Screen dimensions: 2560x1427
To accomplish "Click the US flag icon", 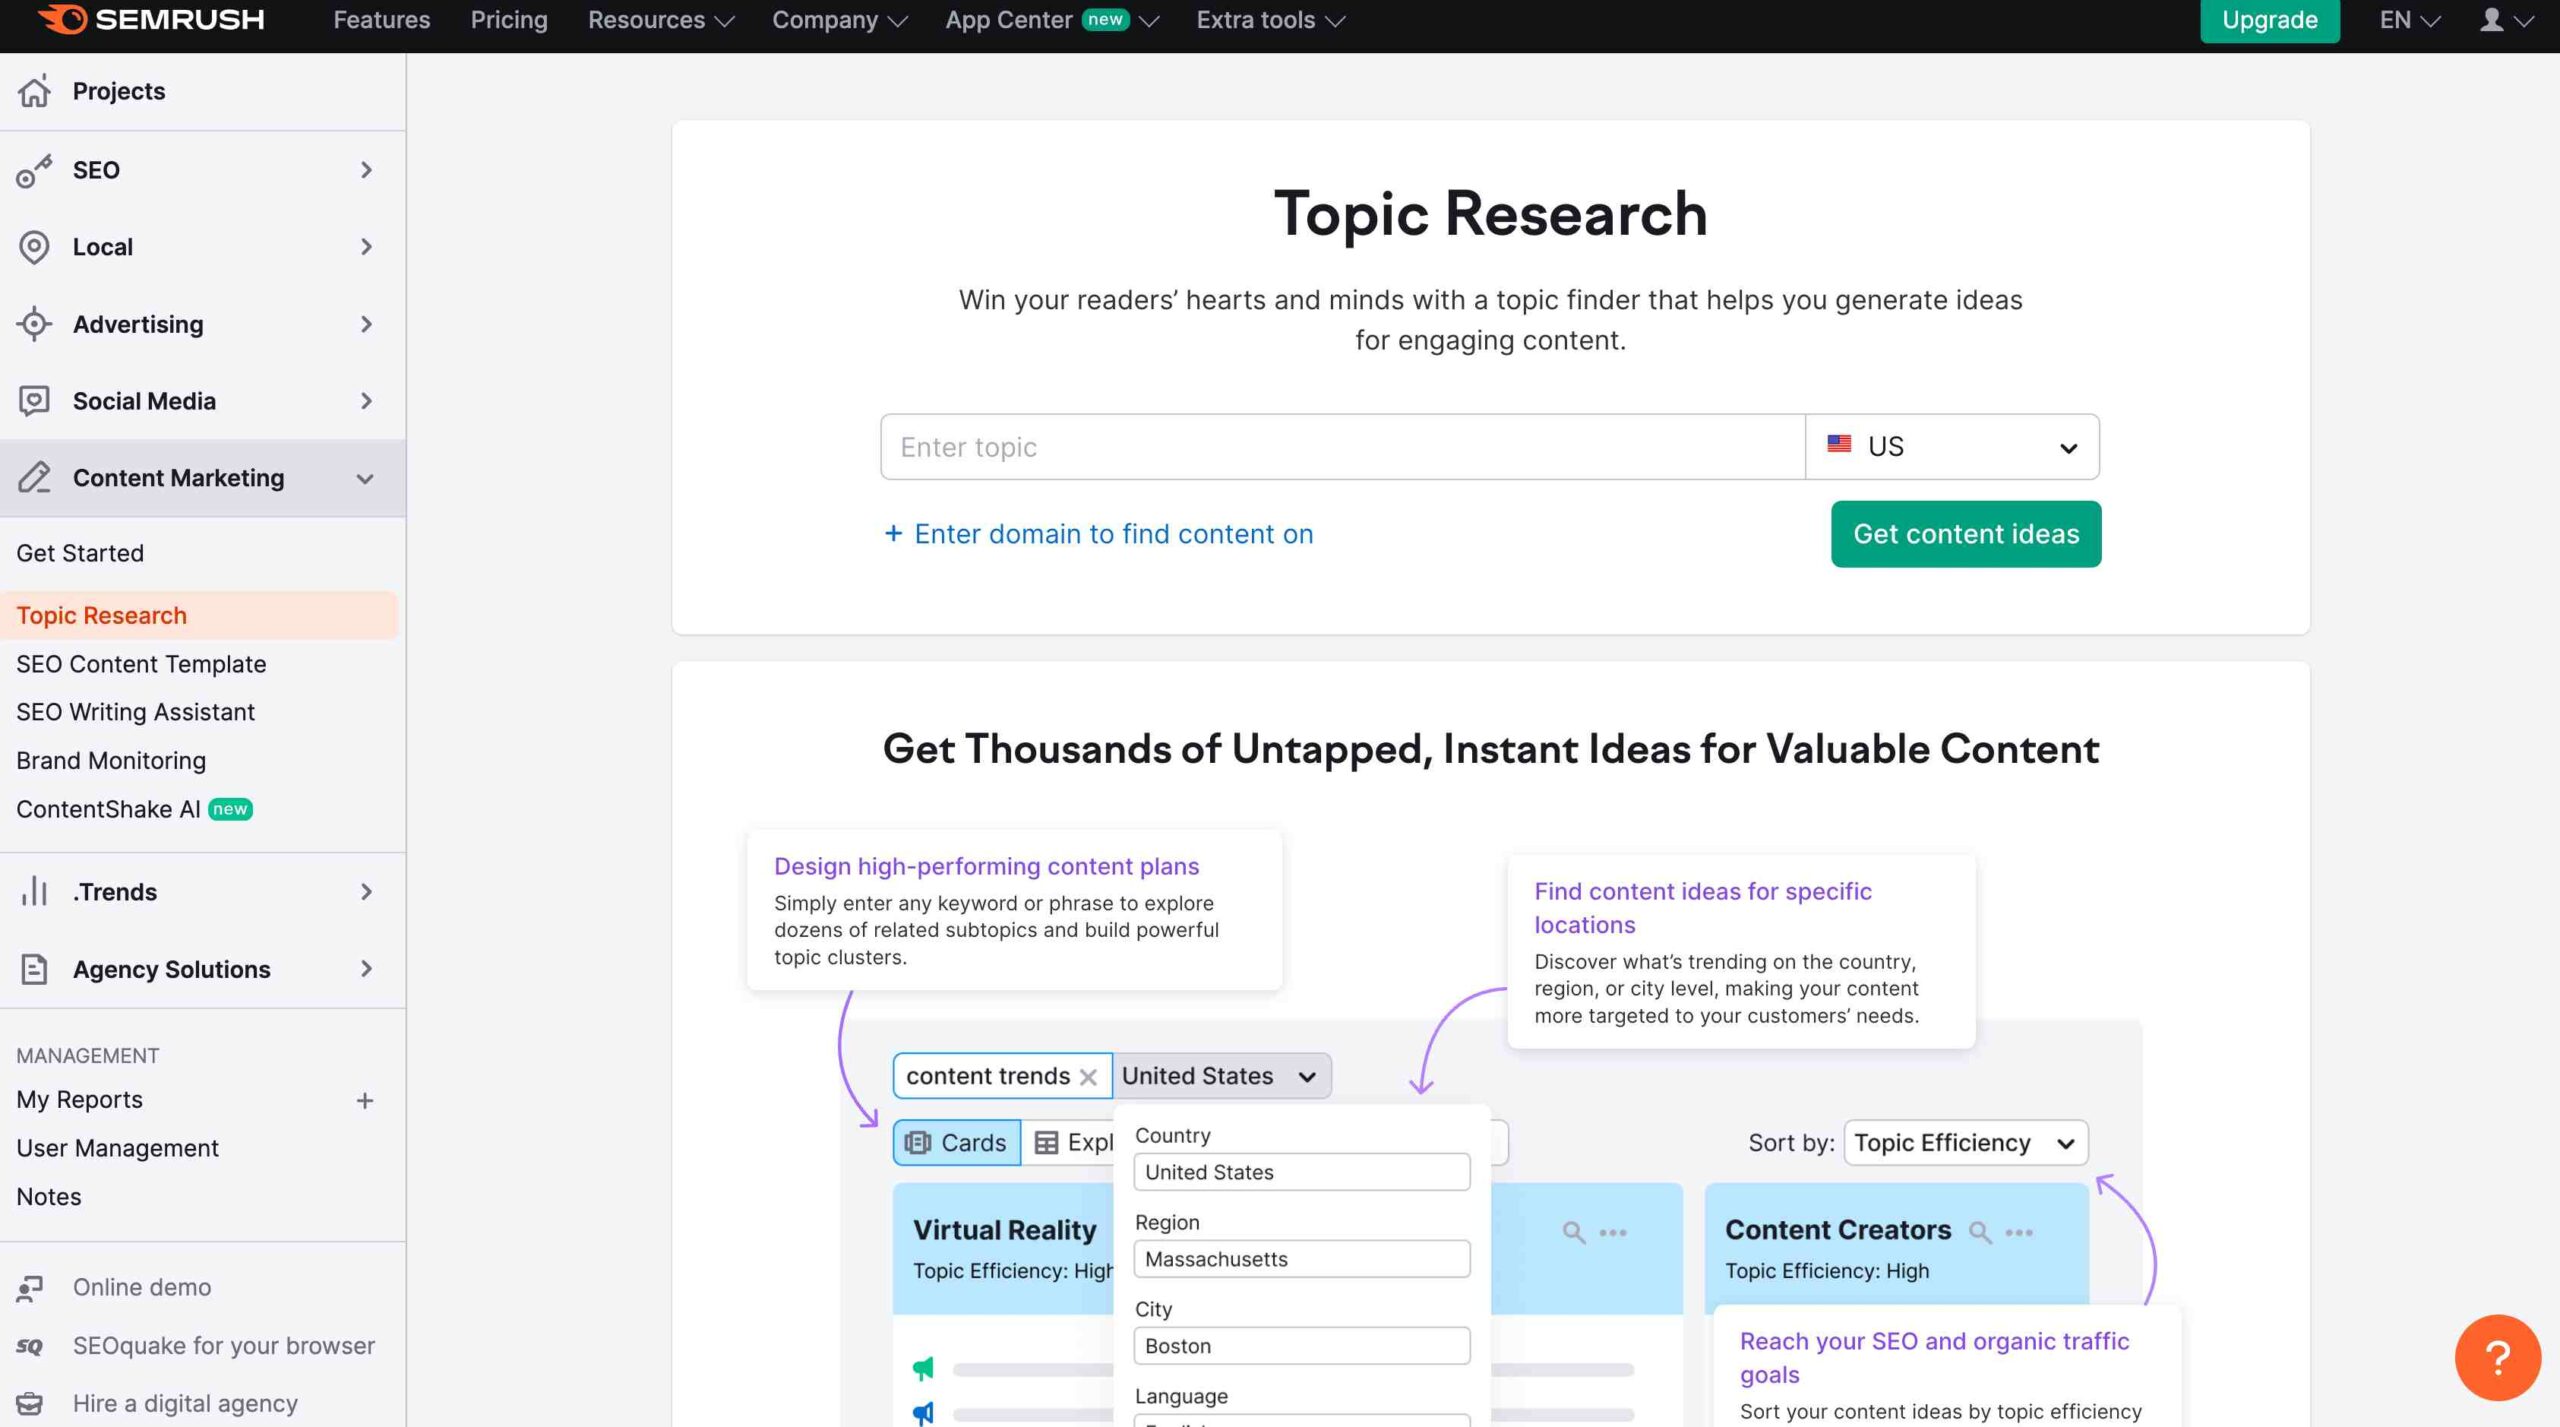I will pyautogui.click(x=1839, y=443).
